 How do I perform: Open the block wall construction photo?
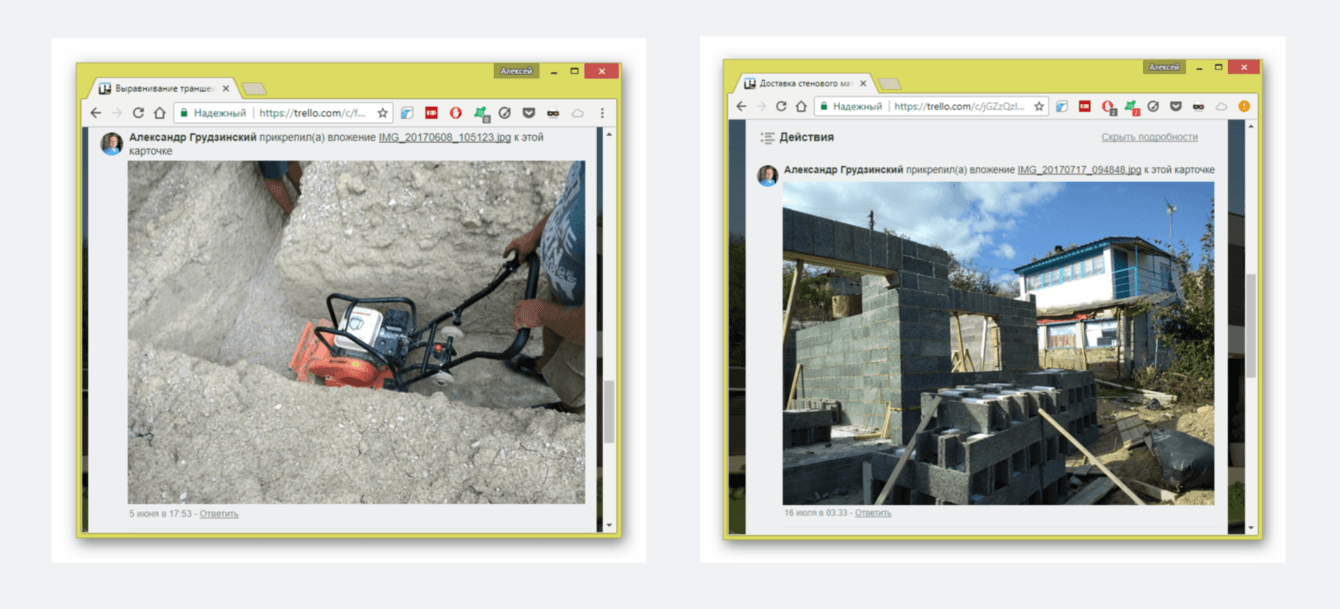point(998,343)
